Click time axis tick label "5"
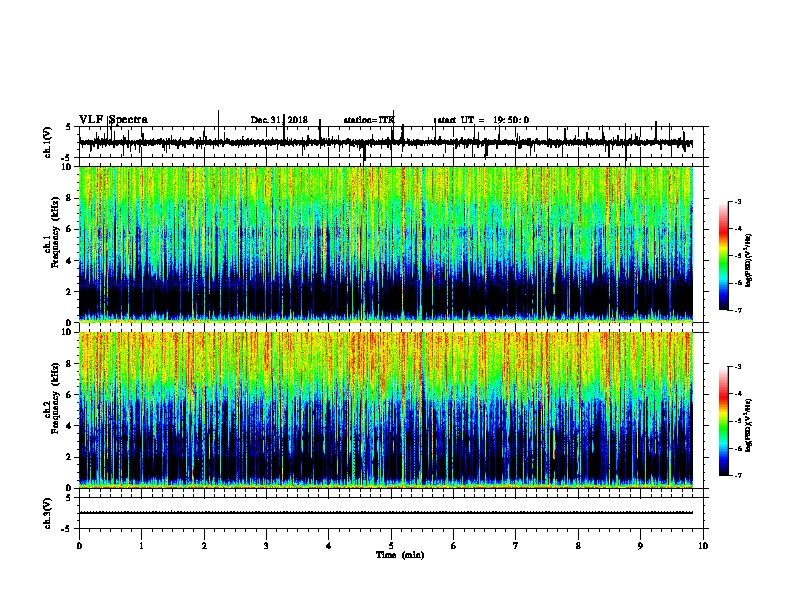The height and width of the screenshot is (612, 792). pos(391,546)
